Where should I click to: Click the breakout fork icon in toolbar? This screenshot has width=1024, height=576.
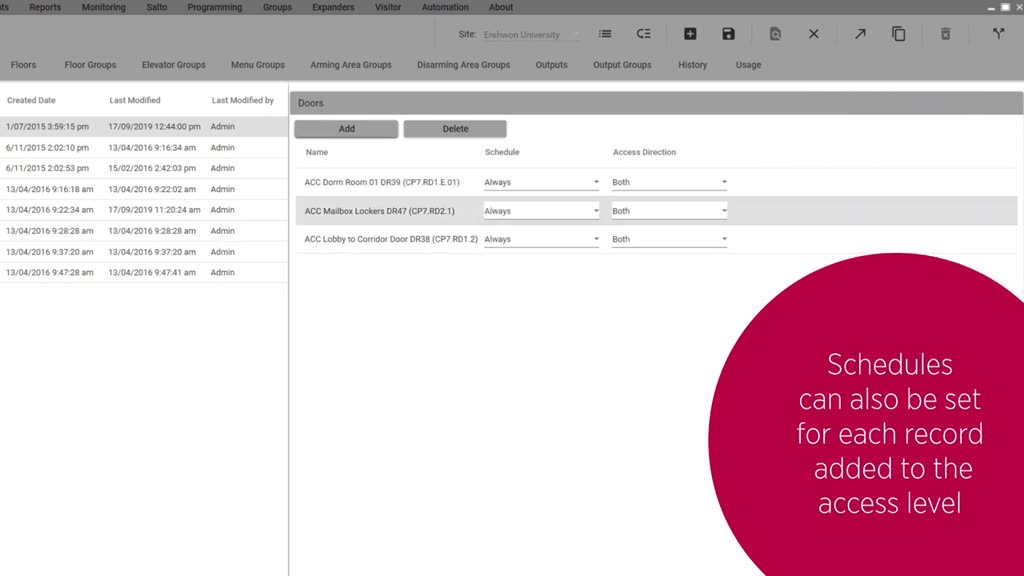[998, 34]
